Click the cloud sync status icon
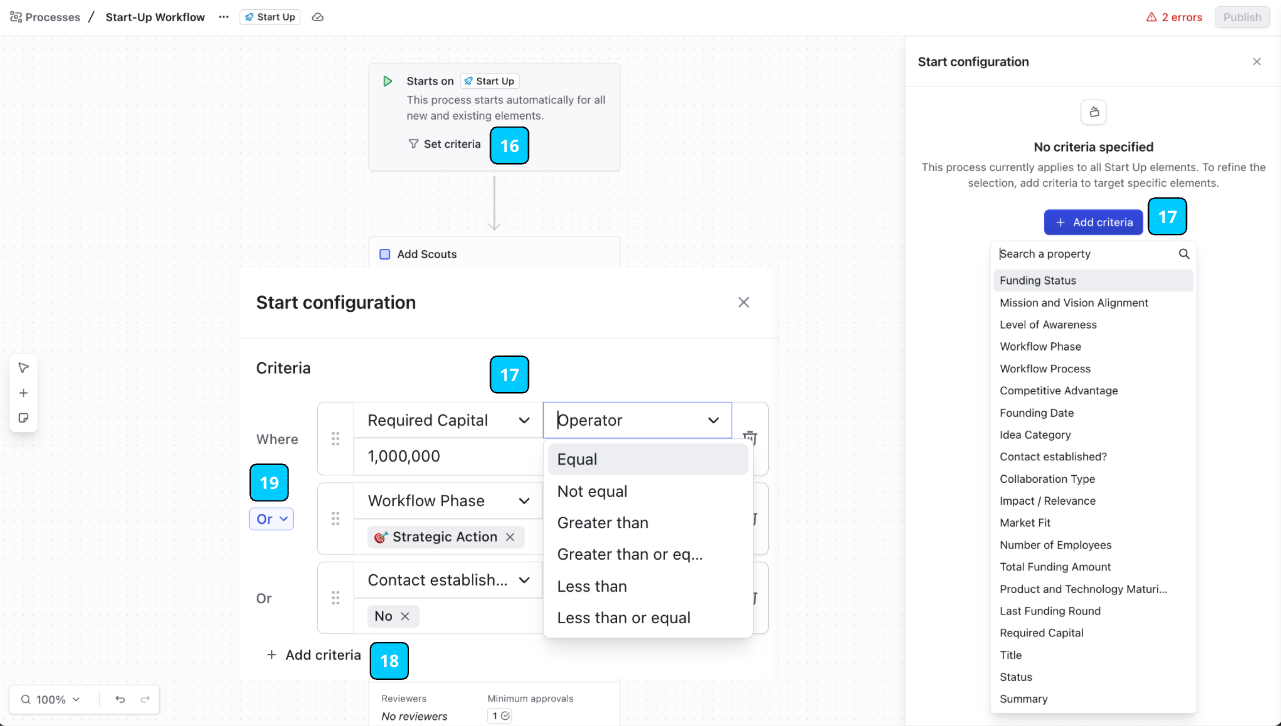 pos(318,17)
